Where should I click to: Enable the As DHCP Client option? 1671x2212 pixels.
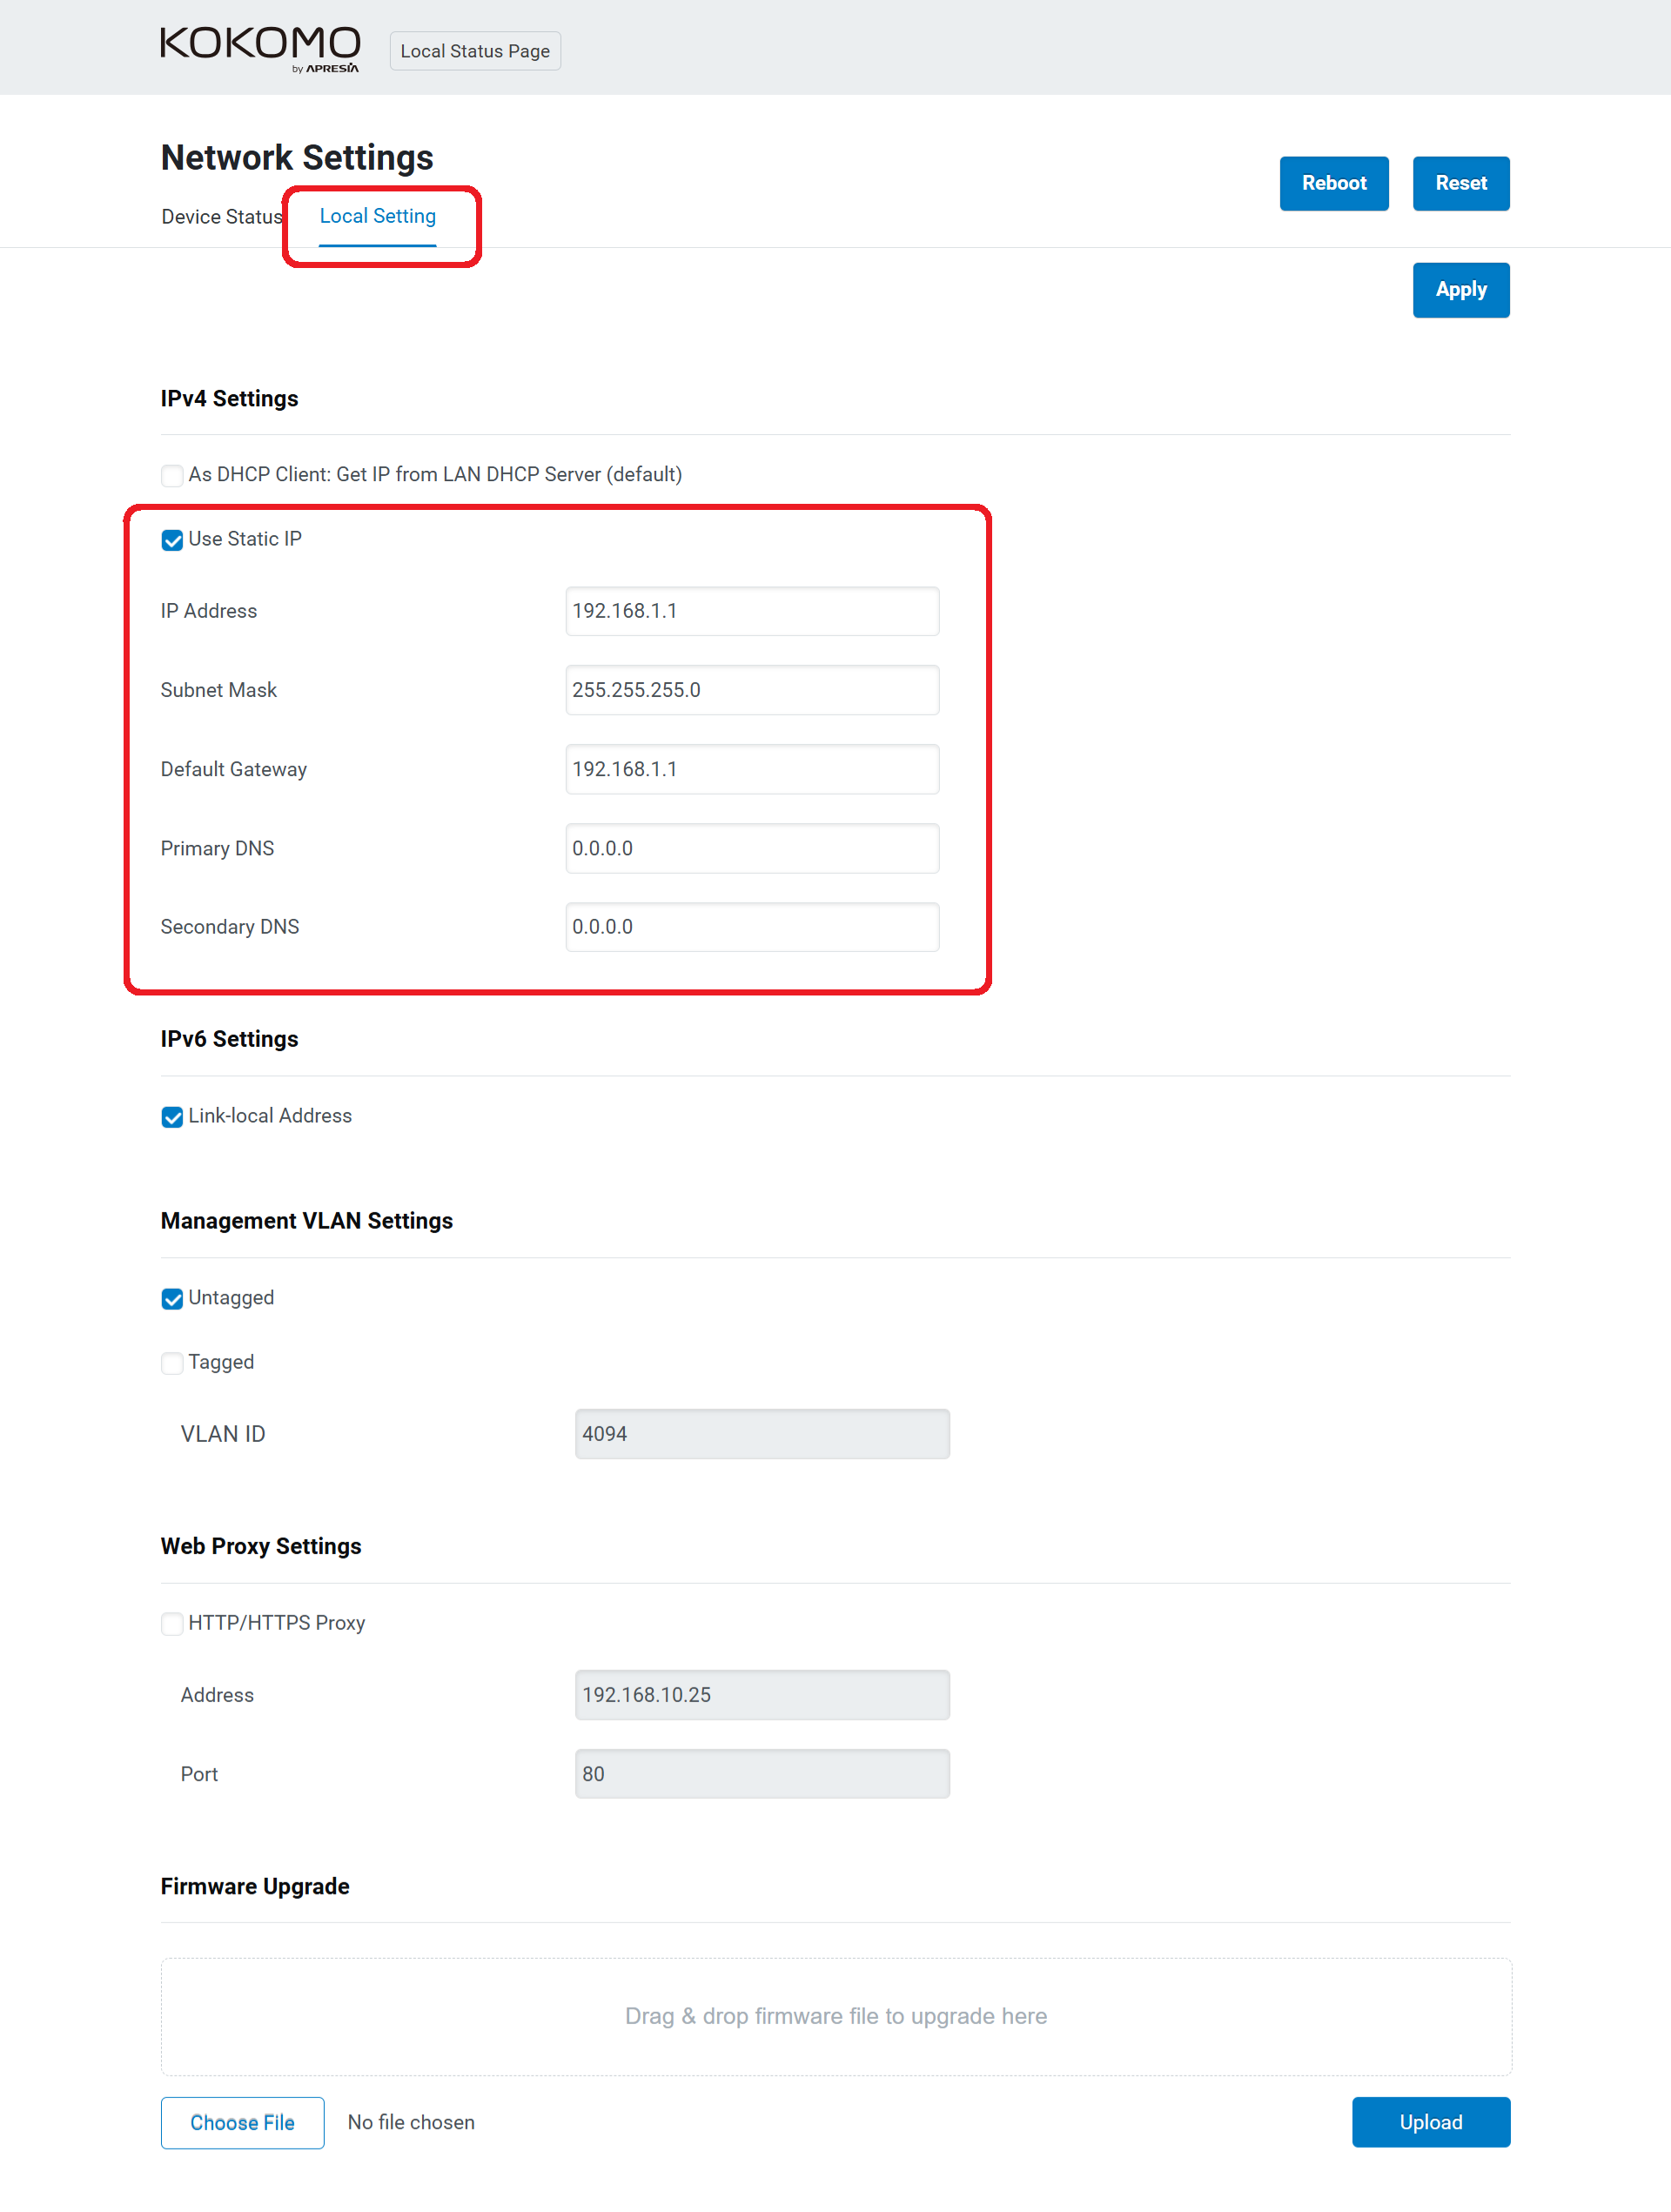[x=172, y=476]
